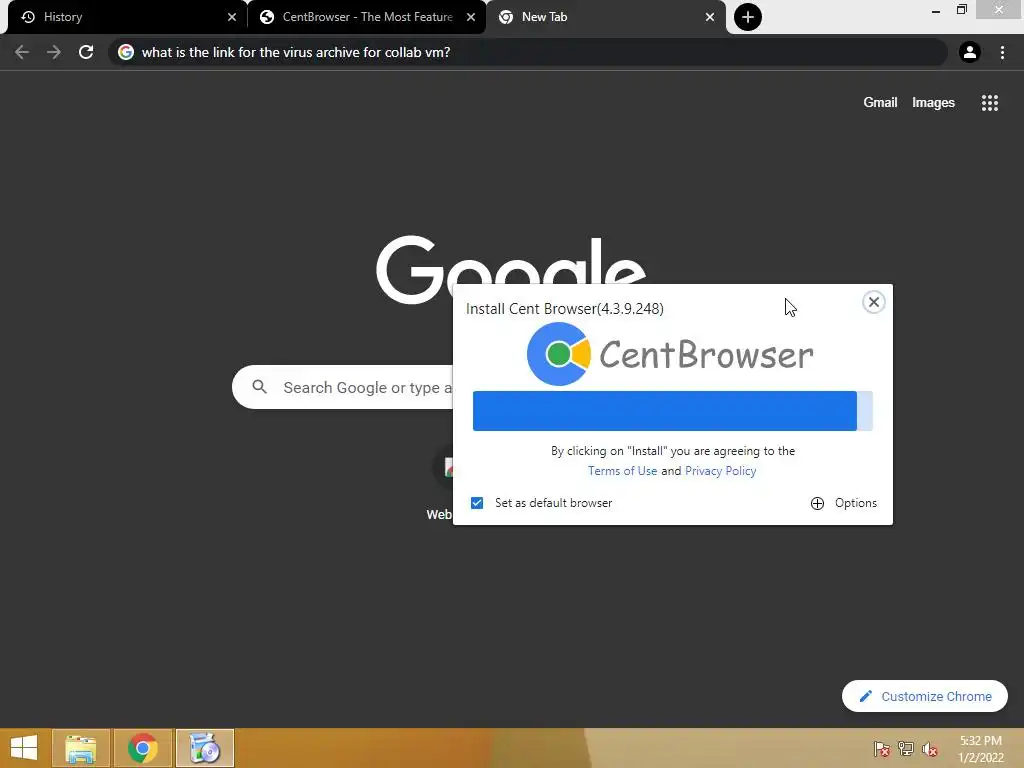
Task: Reload the current page
Action: point(86,52)
